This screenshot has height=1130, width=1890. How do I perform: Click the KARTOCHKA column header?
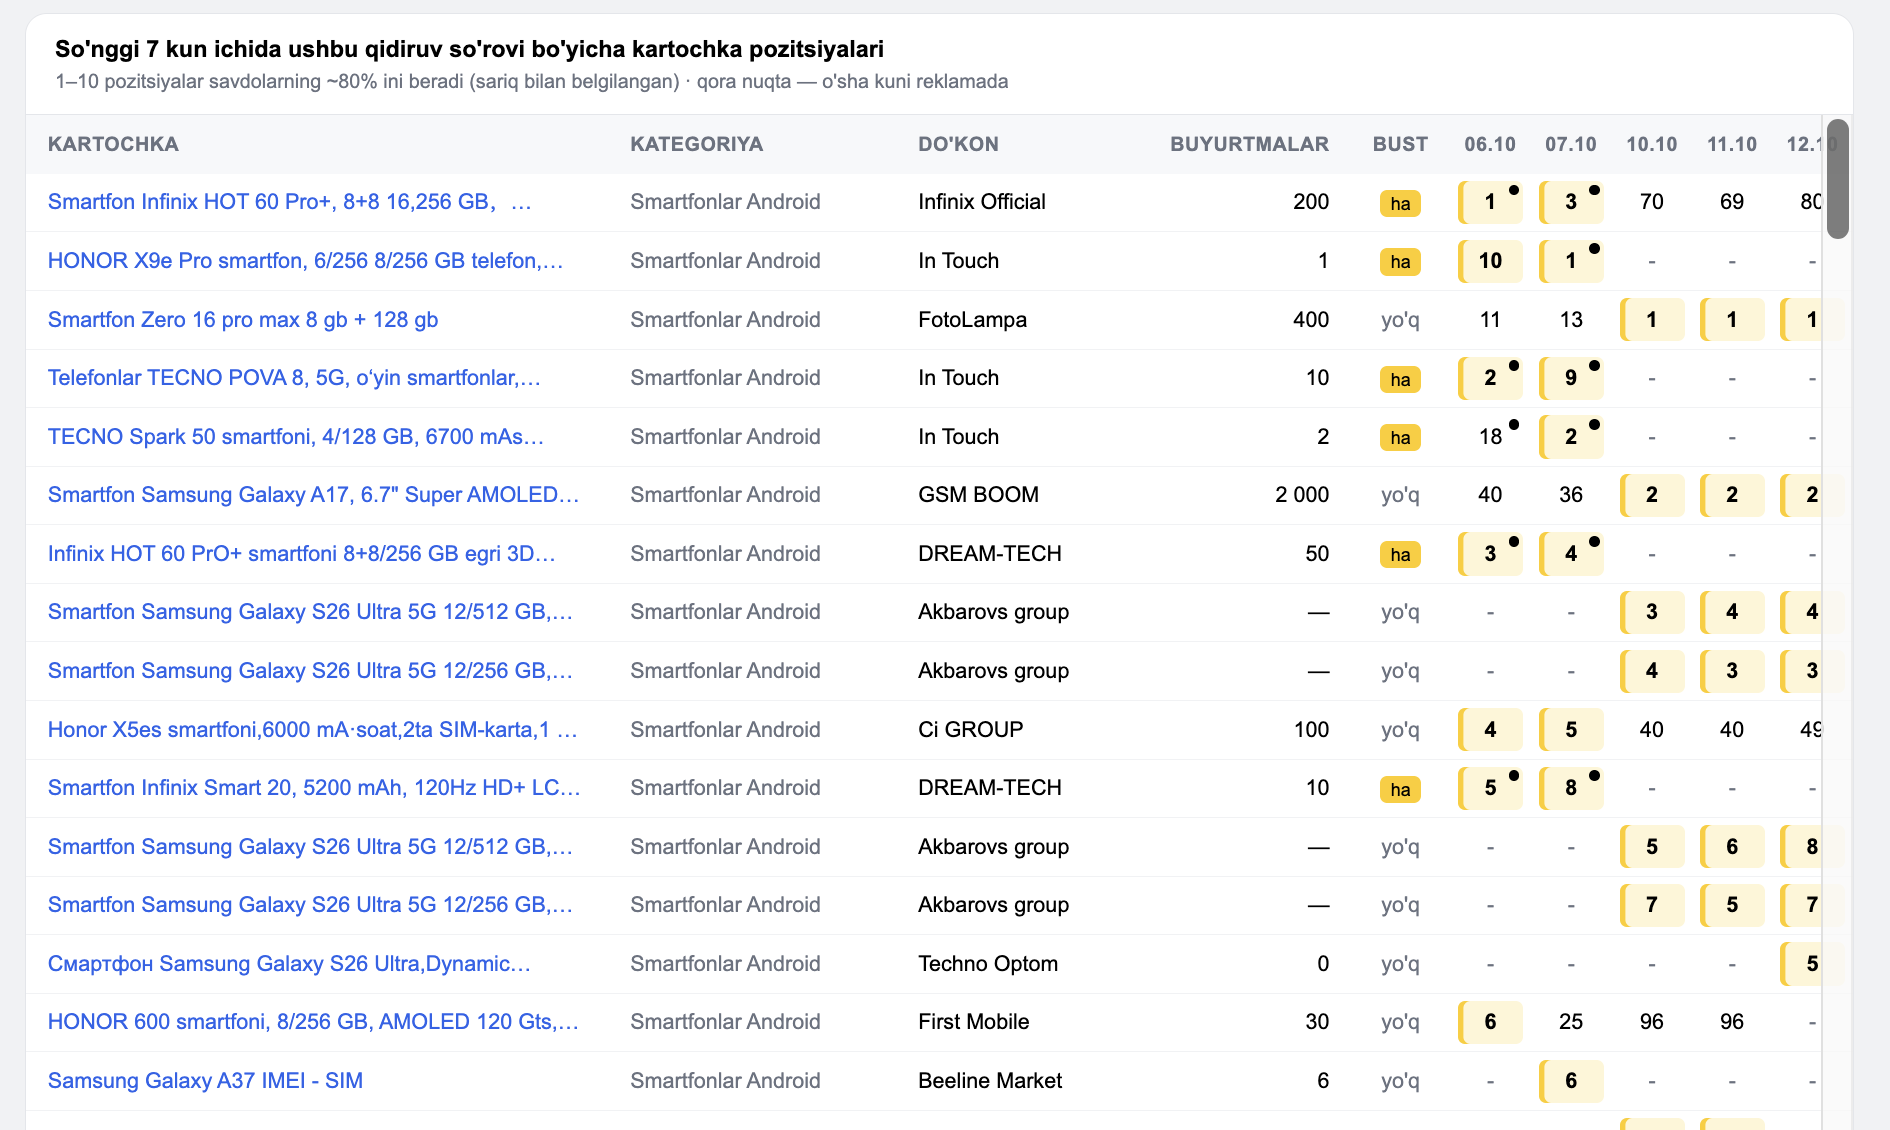click(x=113, y=144)
